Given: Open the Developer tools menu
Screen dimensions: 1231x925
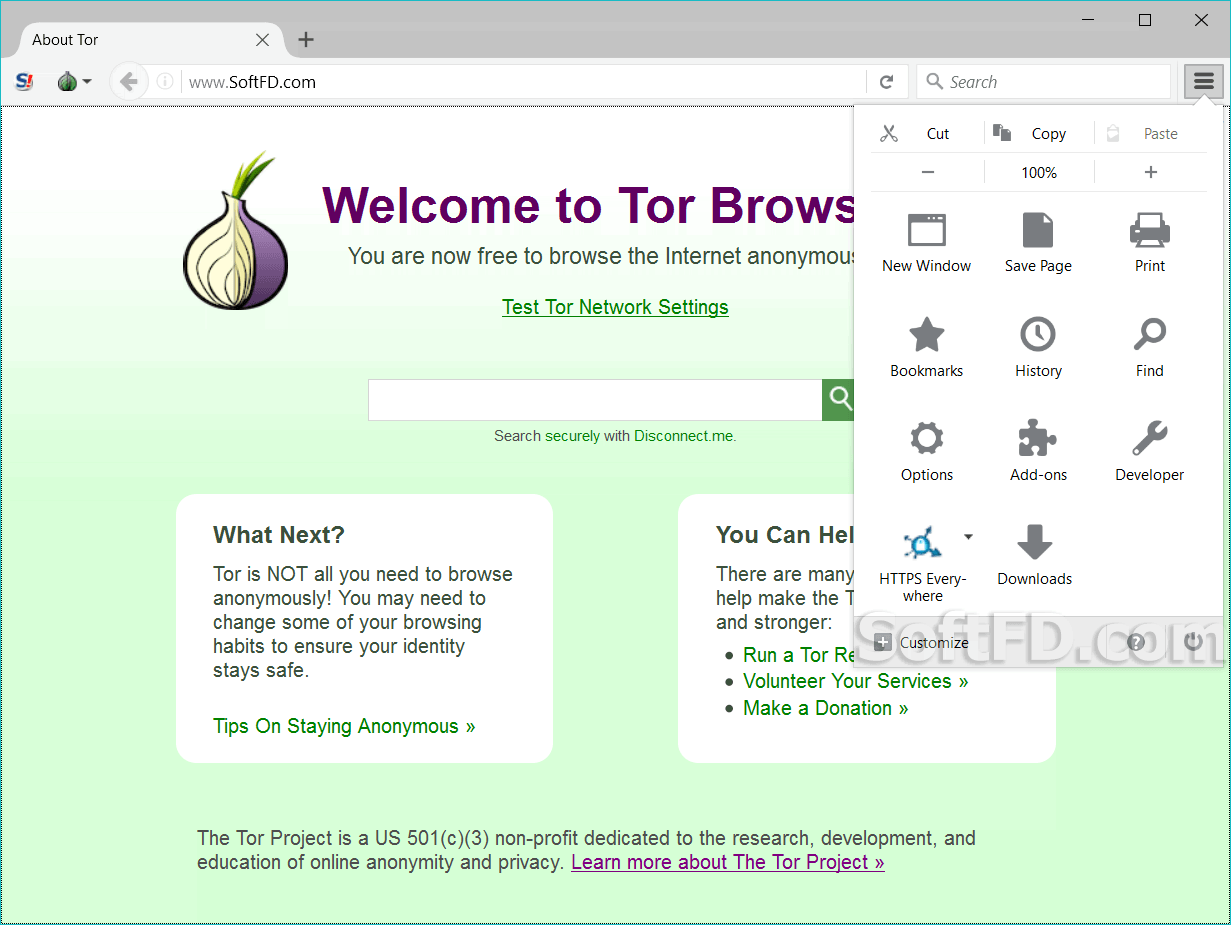Looking at the screenshot, I should [1150, 451].
